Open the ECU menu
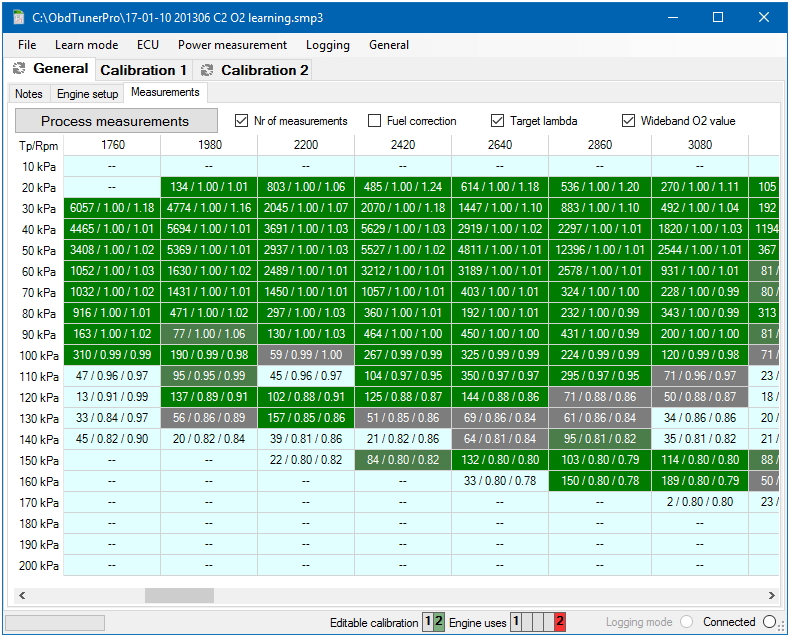 point(148,45)
